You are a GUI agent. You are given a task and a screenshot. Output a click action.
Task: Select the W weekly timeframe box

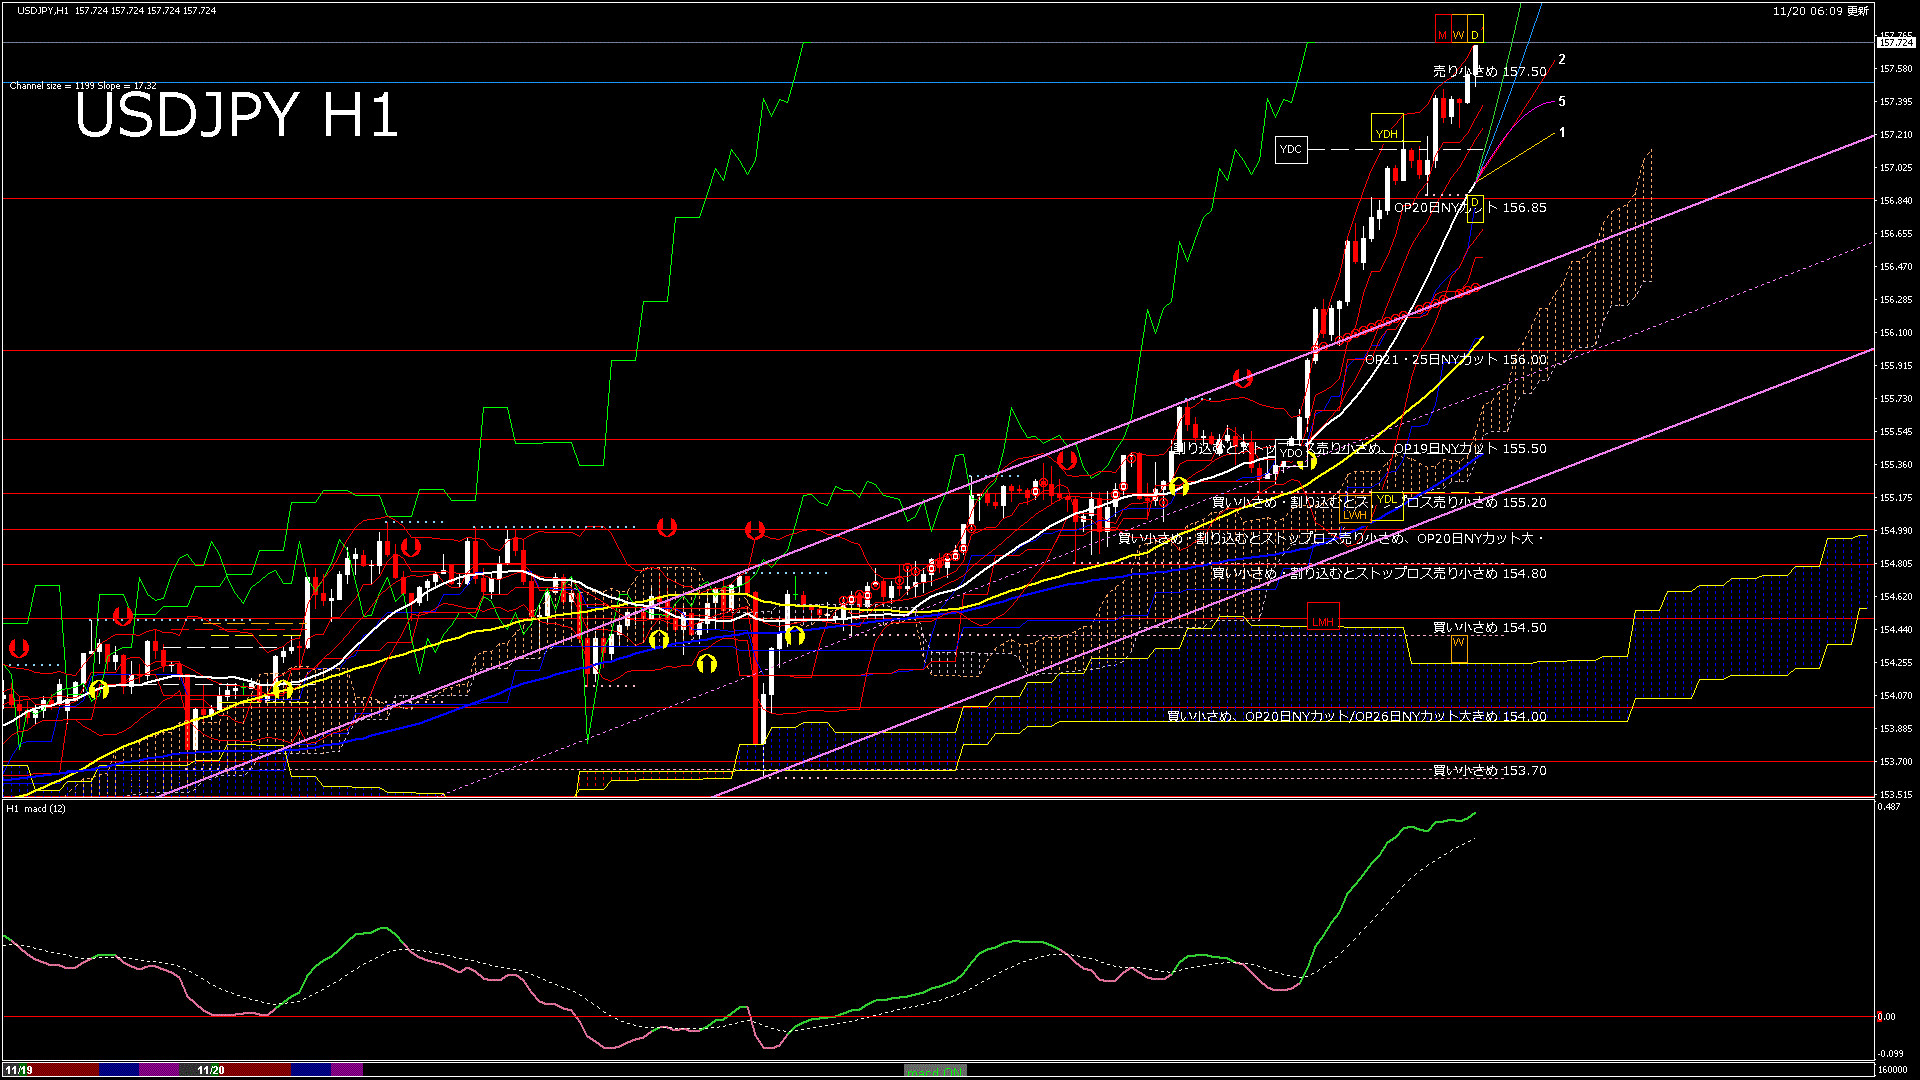tap(1457, 34)
